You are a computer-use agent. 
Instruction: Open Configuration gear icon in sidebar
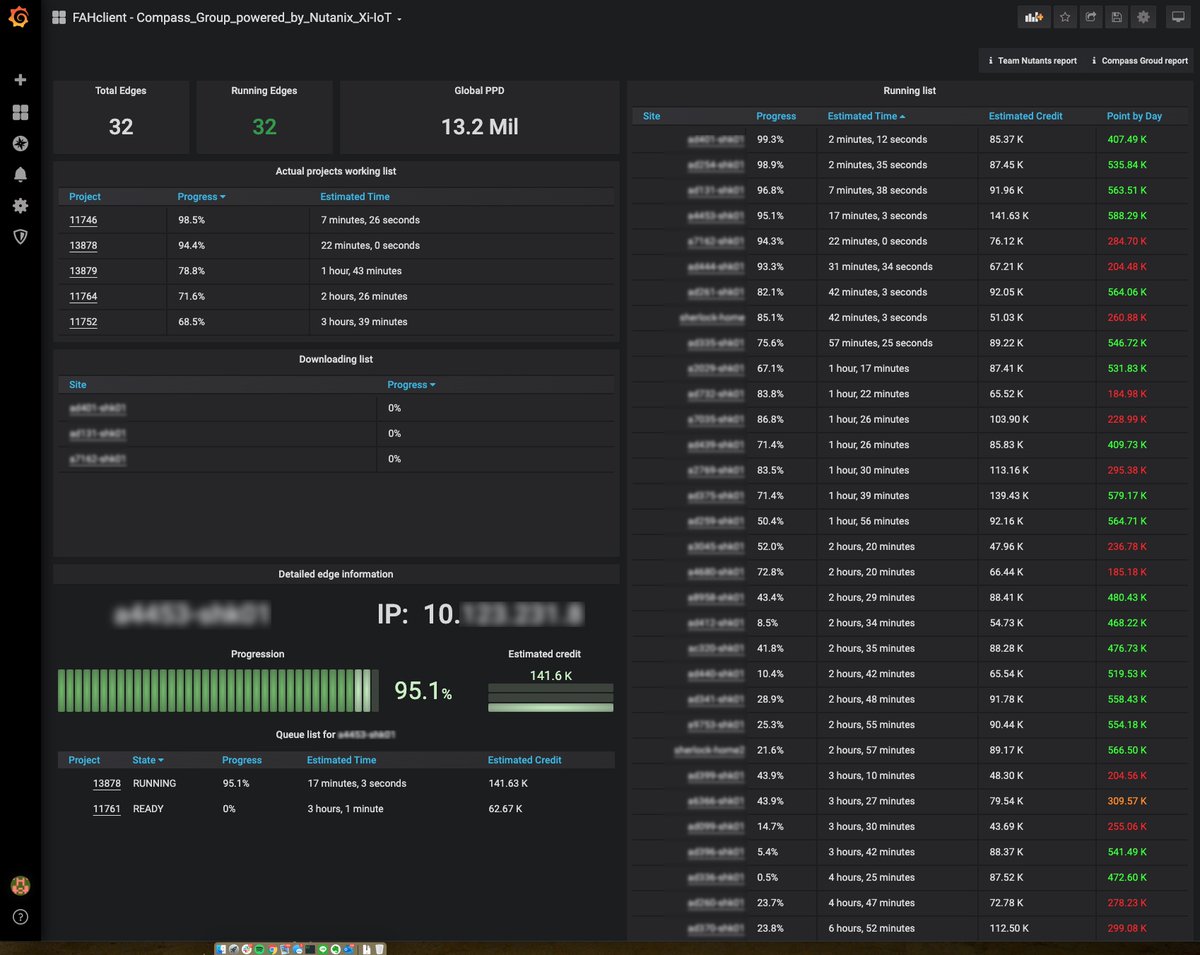[20, 205]
